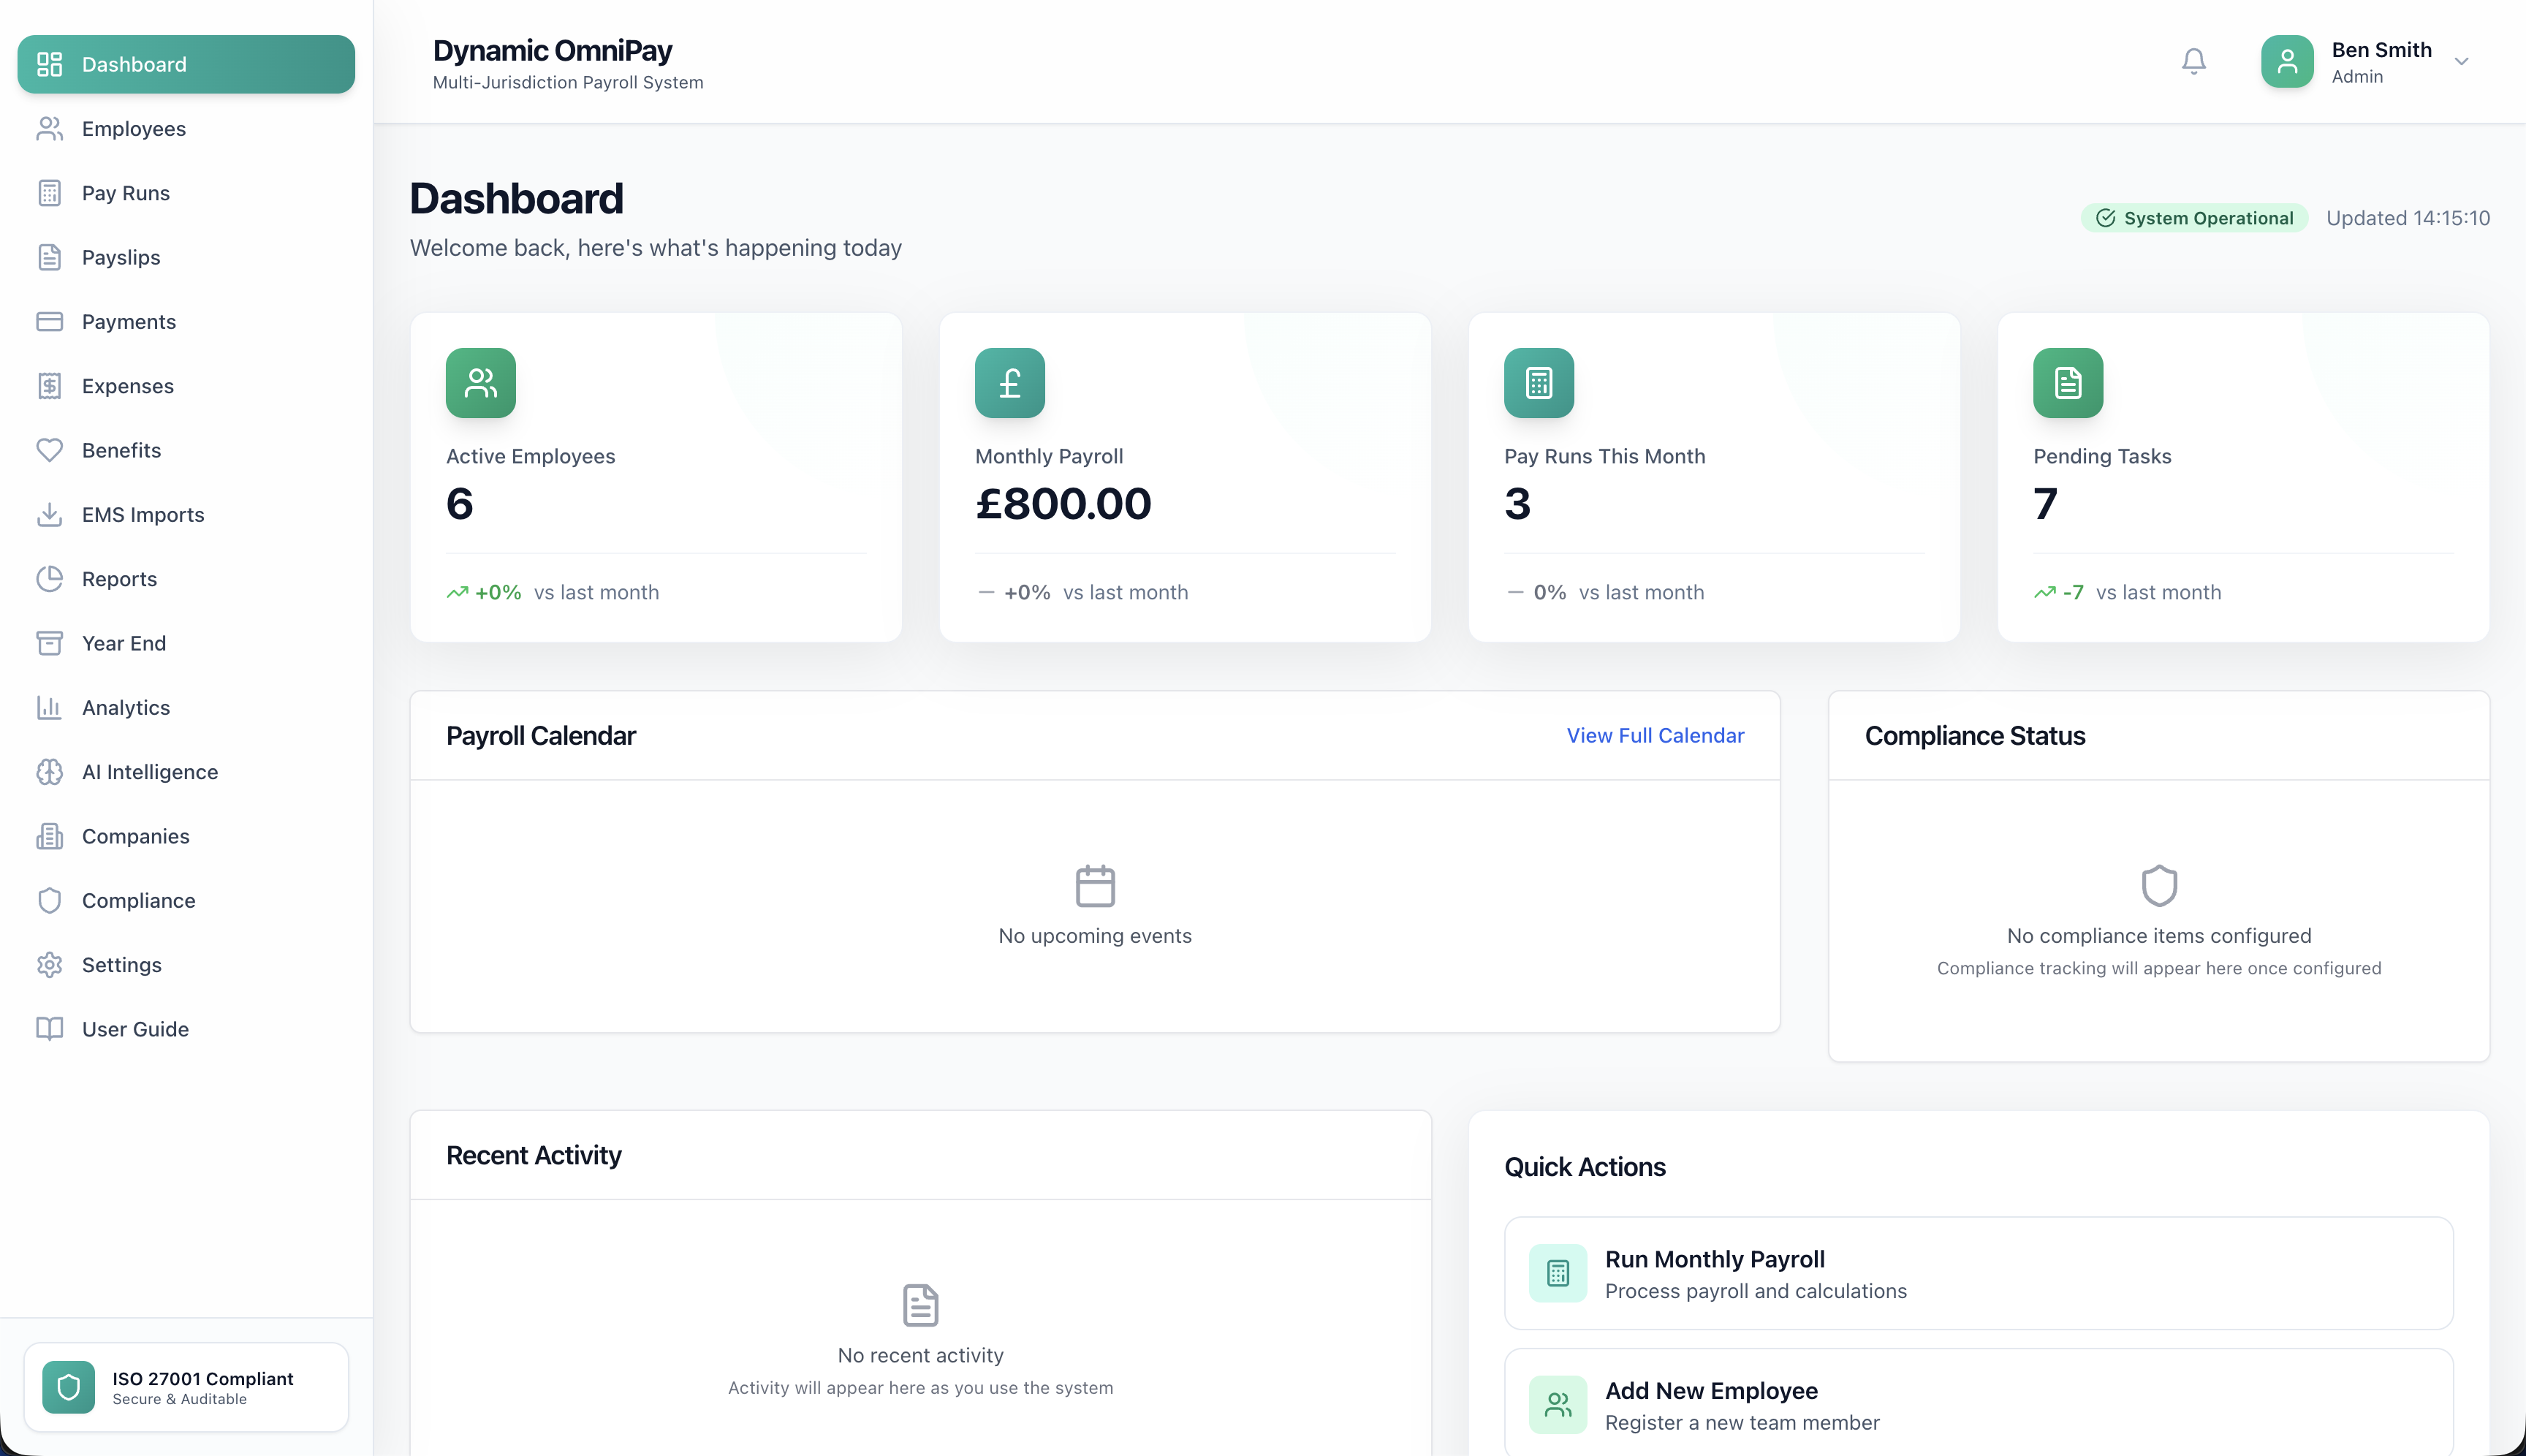The image size is (2526, 1456).
Task: Click Ben Smith's green avatar icon
Action: (2287, 62)
